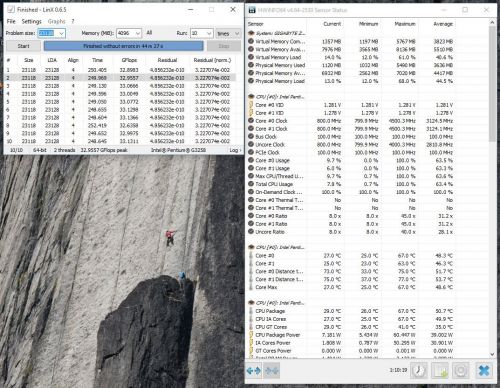500x388 pixels.
Task: Click the PCIe Clock sensor icon
Action: 251,152
